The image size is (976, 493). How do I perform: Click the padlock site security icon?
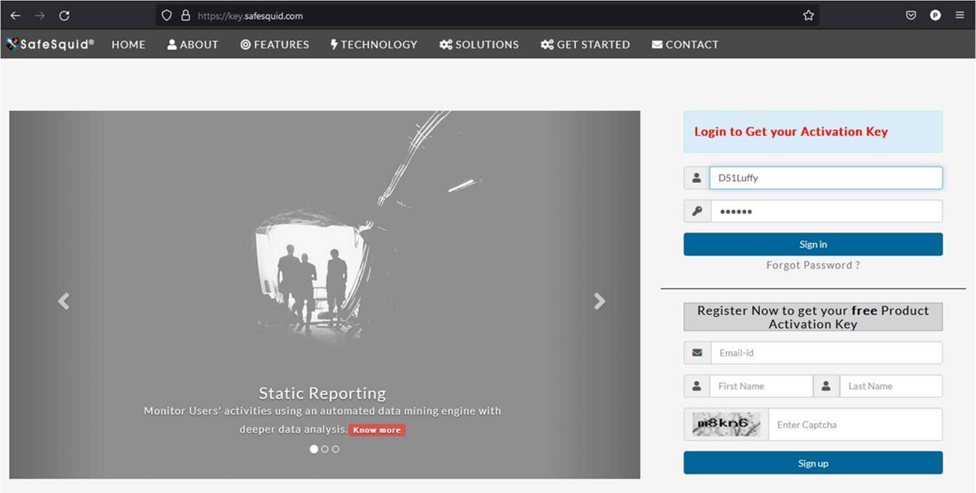click(185, 16)
